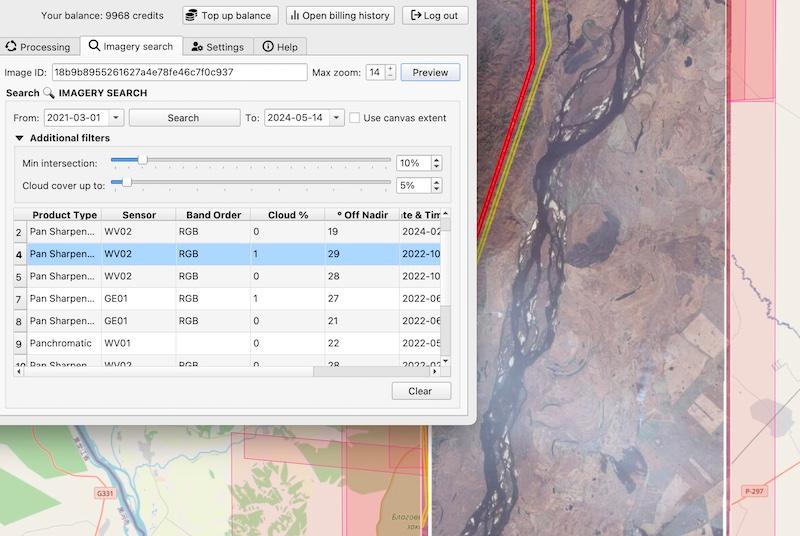Collapse Additional filters section
800x536 pixels.
[19, 138]
